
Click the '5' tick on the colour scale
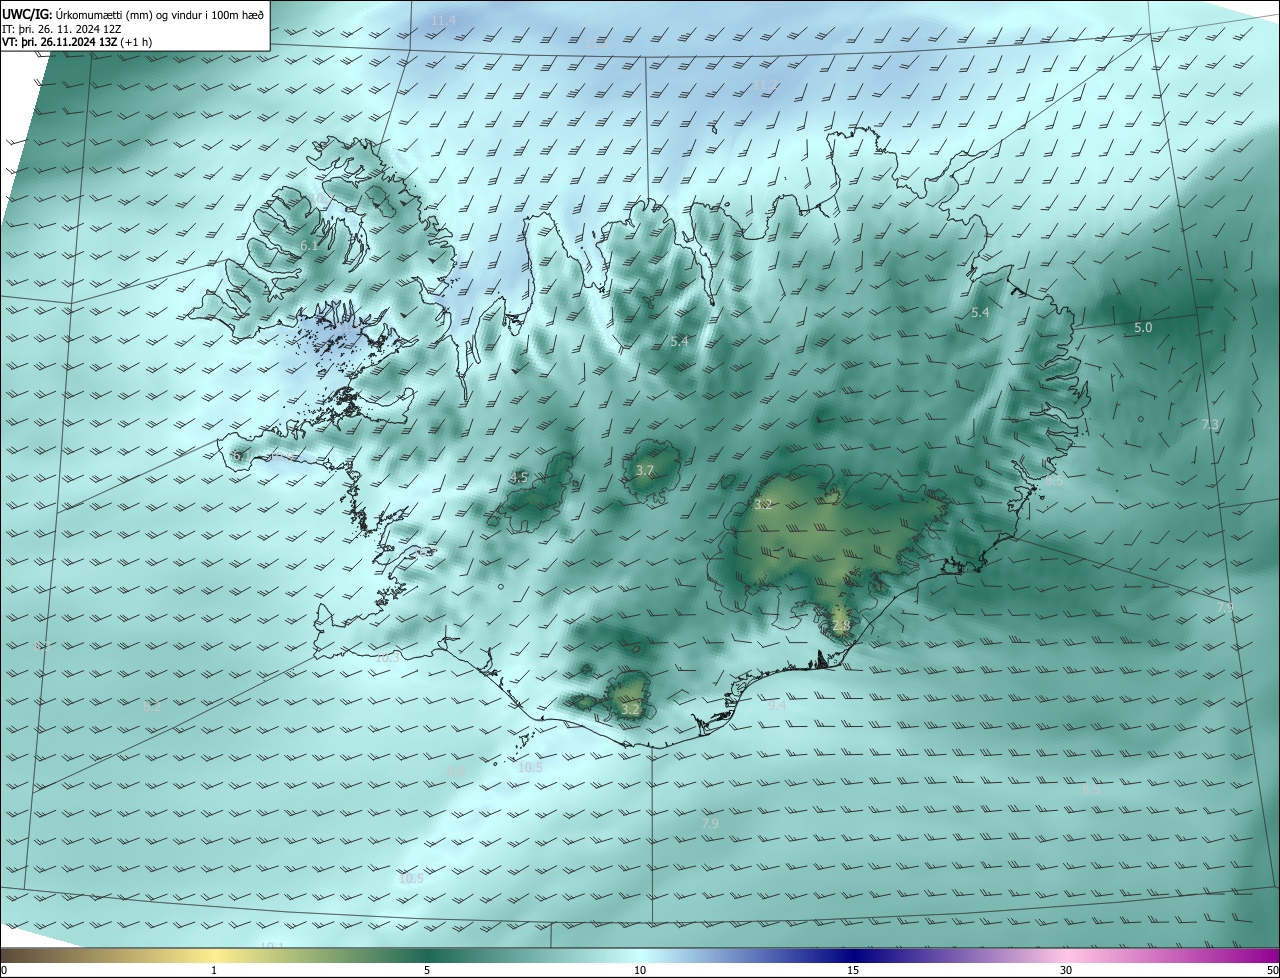click(x=427, y=970)
